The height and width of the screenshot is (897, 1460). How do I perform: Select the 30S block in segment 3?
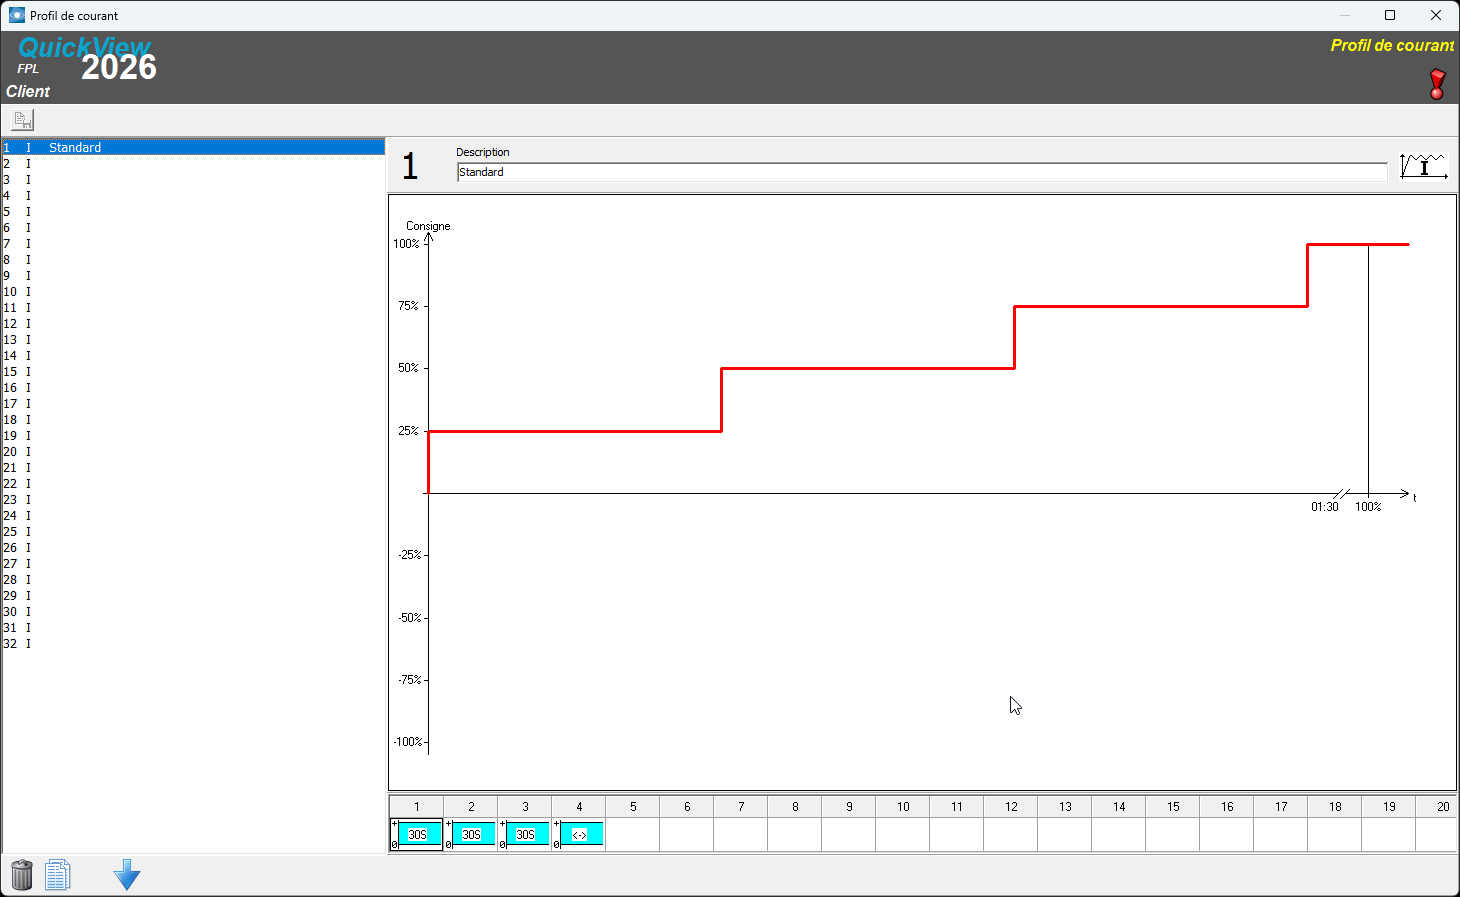point(525,834)
